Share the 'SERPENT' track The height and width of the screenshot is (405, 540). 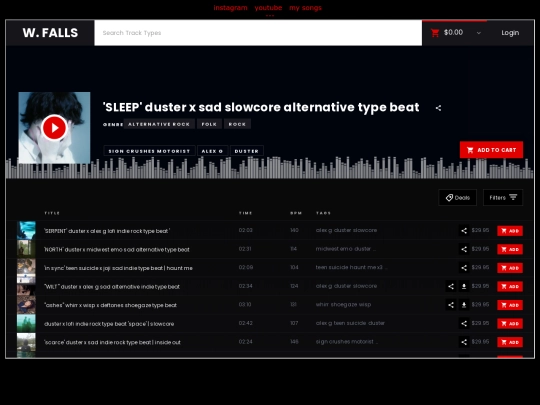click(464, 231)
